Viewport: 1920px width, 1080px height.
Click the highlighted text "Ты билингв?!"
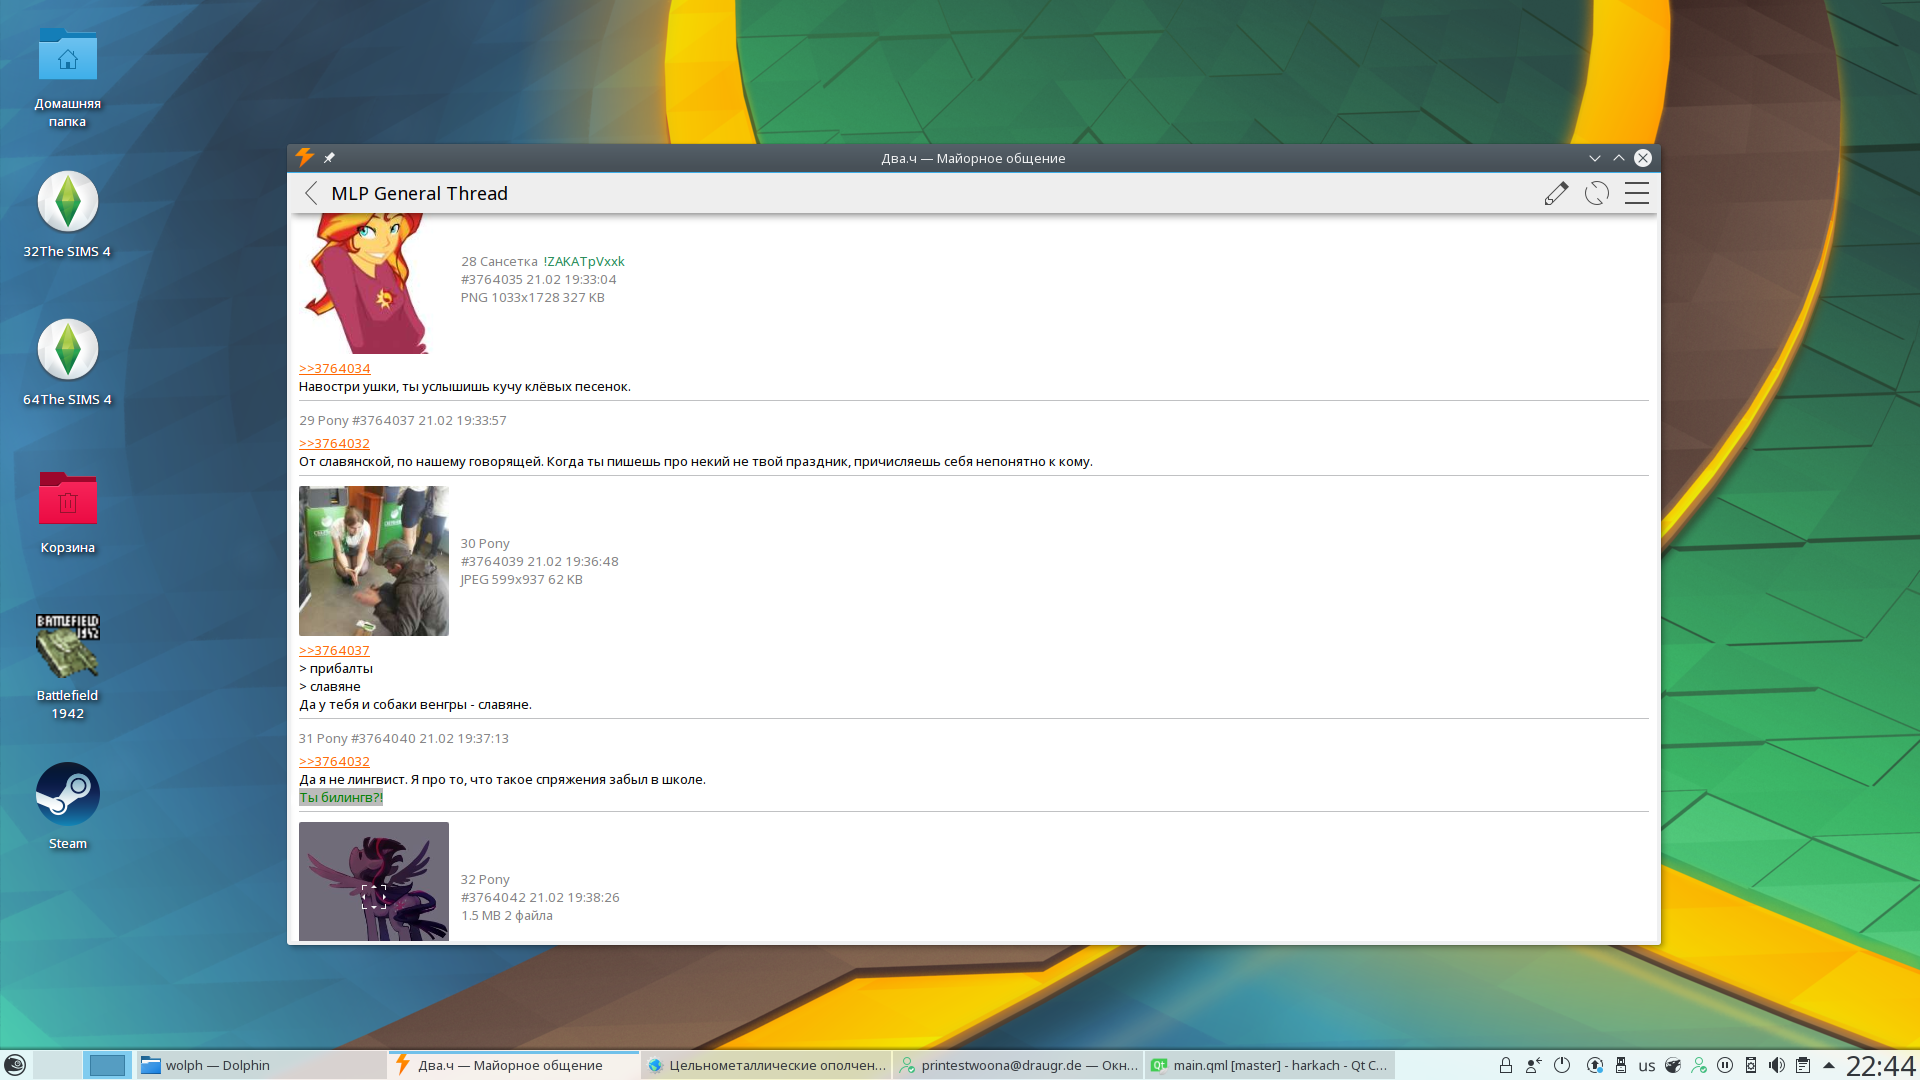[x=341, y=797]
